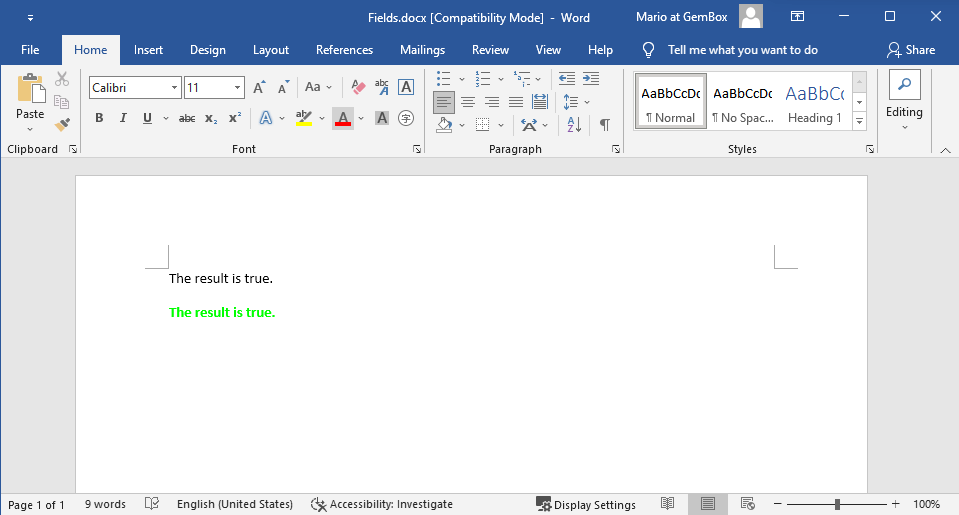
Task: Click the Show/Hide paragraph marks icon
Action: point(604,125)
